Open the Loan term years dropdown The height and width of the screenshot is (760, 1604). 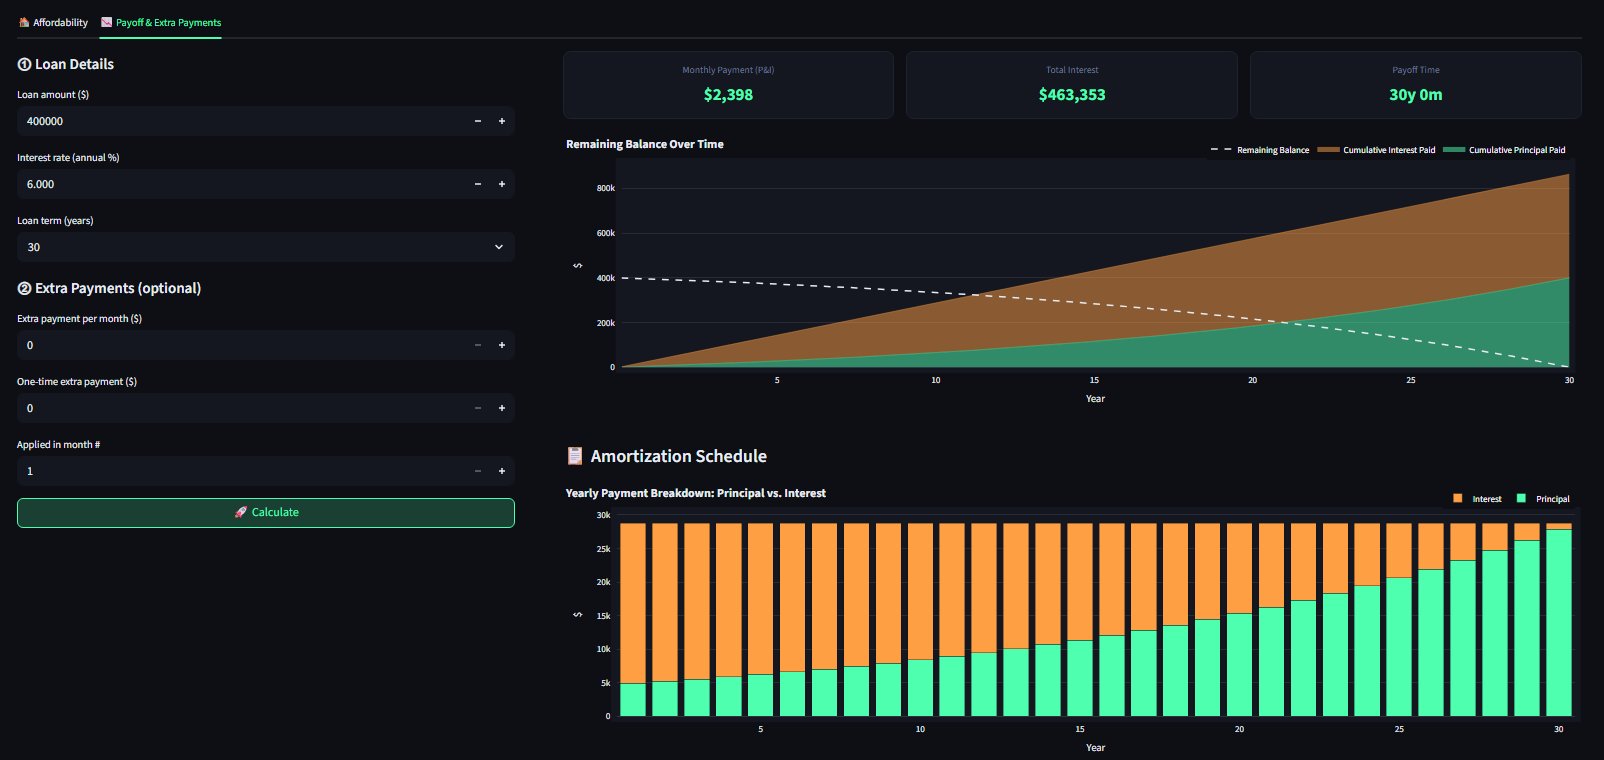coord(266,247)
